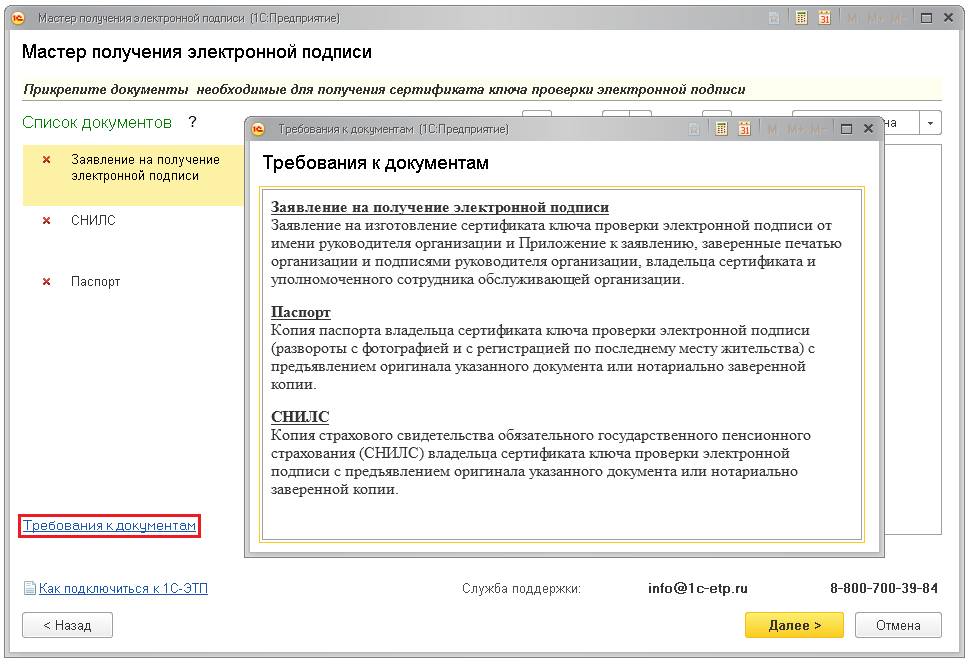
Task: Click the M memory button in the main title bar
Action: click(852, 19)
